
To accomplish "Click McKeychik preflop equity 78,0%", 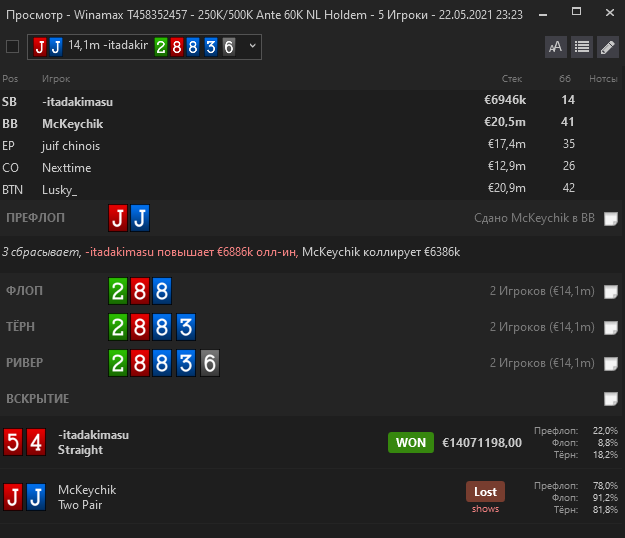I will (x=605, y=485).
